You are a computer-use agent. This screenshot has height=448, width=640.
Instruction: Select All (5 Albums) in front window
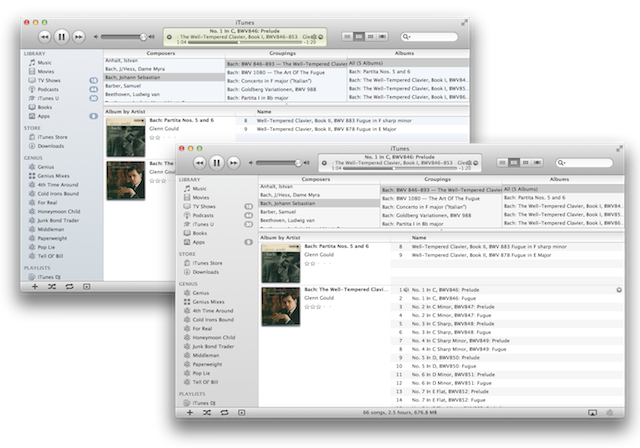pos(563,189)
